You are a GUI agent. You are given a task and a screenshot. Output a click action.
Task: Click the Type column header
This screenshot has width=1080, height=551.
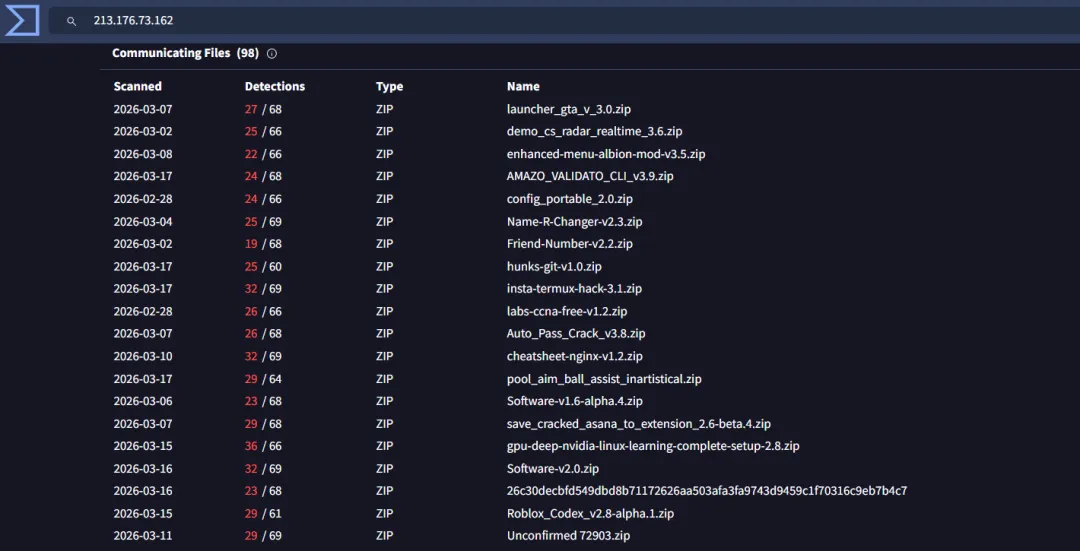coord(389,87)
